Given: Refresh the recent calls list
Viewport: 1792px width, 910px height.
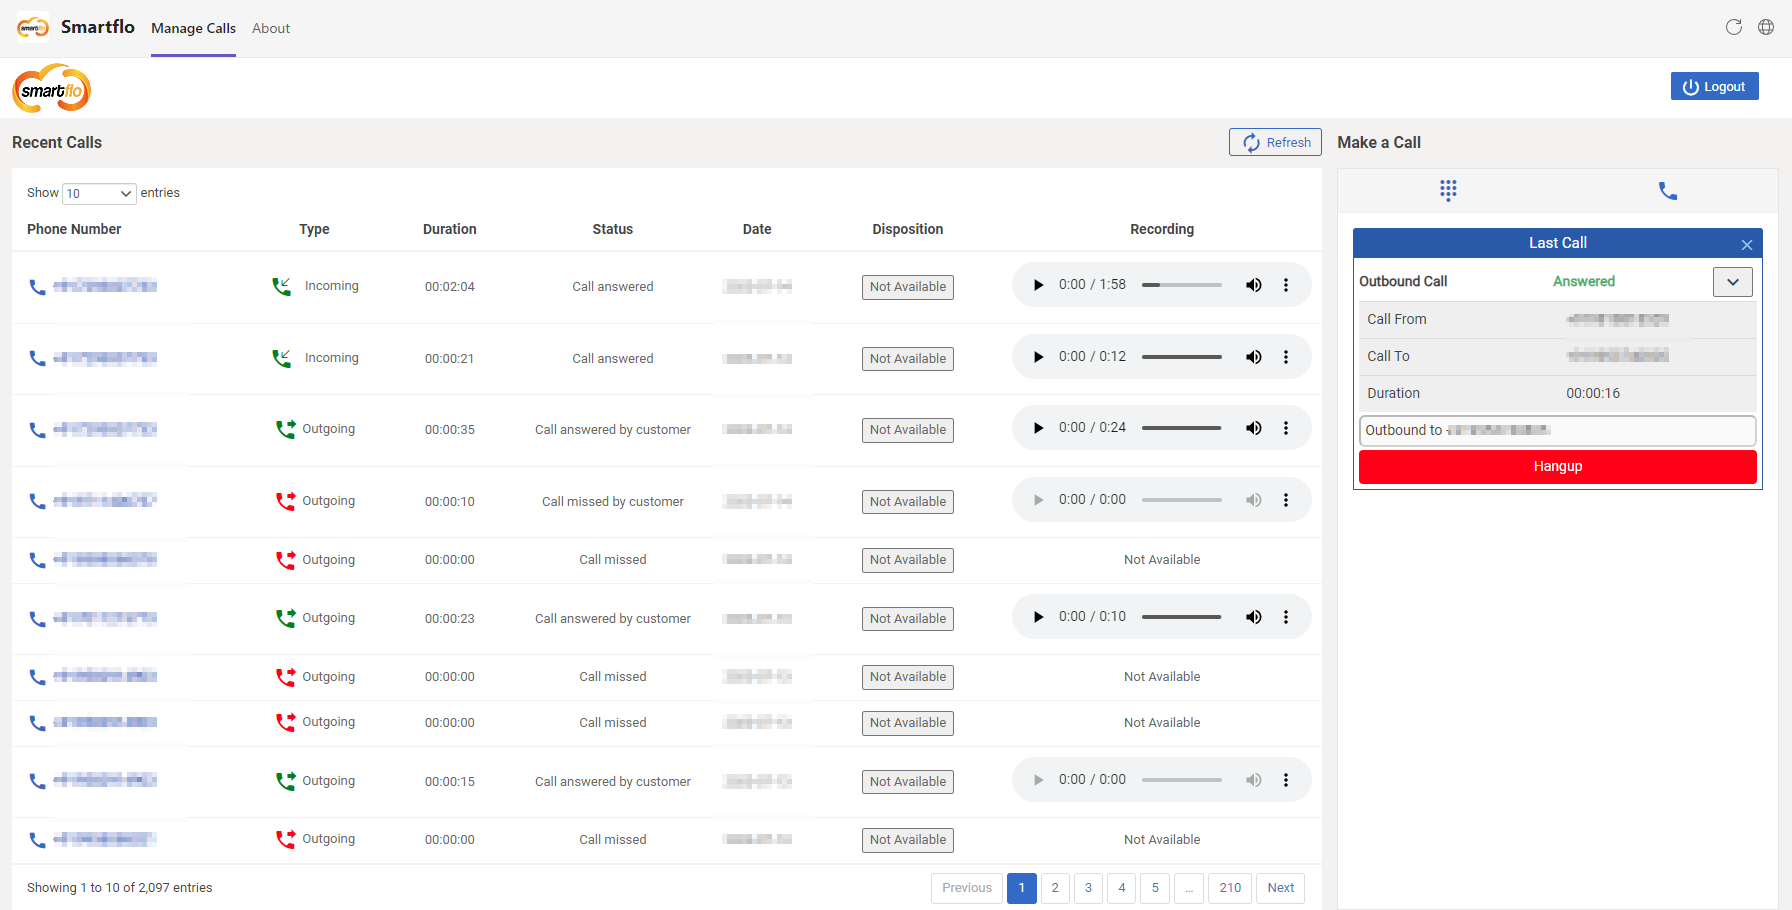Looking at the screenshot, I should tap(1276, 142).
